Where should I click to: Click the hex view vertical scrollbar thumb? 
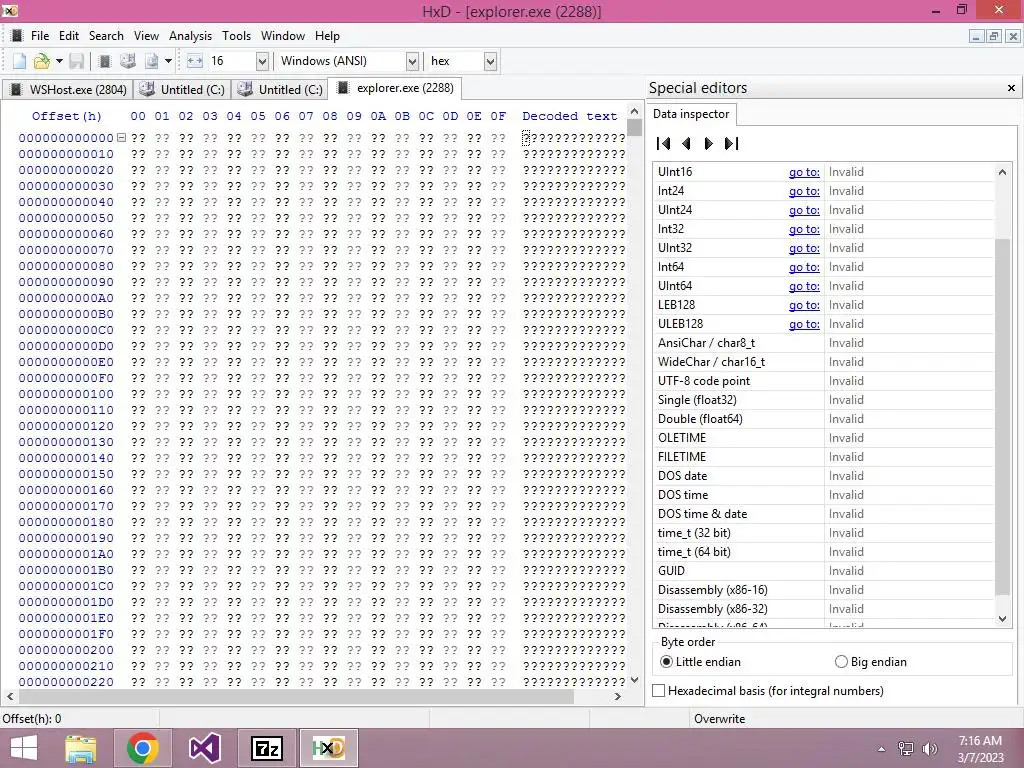[x=634, y=127]
